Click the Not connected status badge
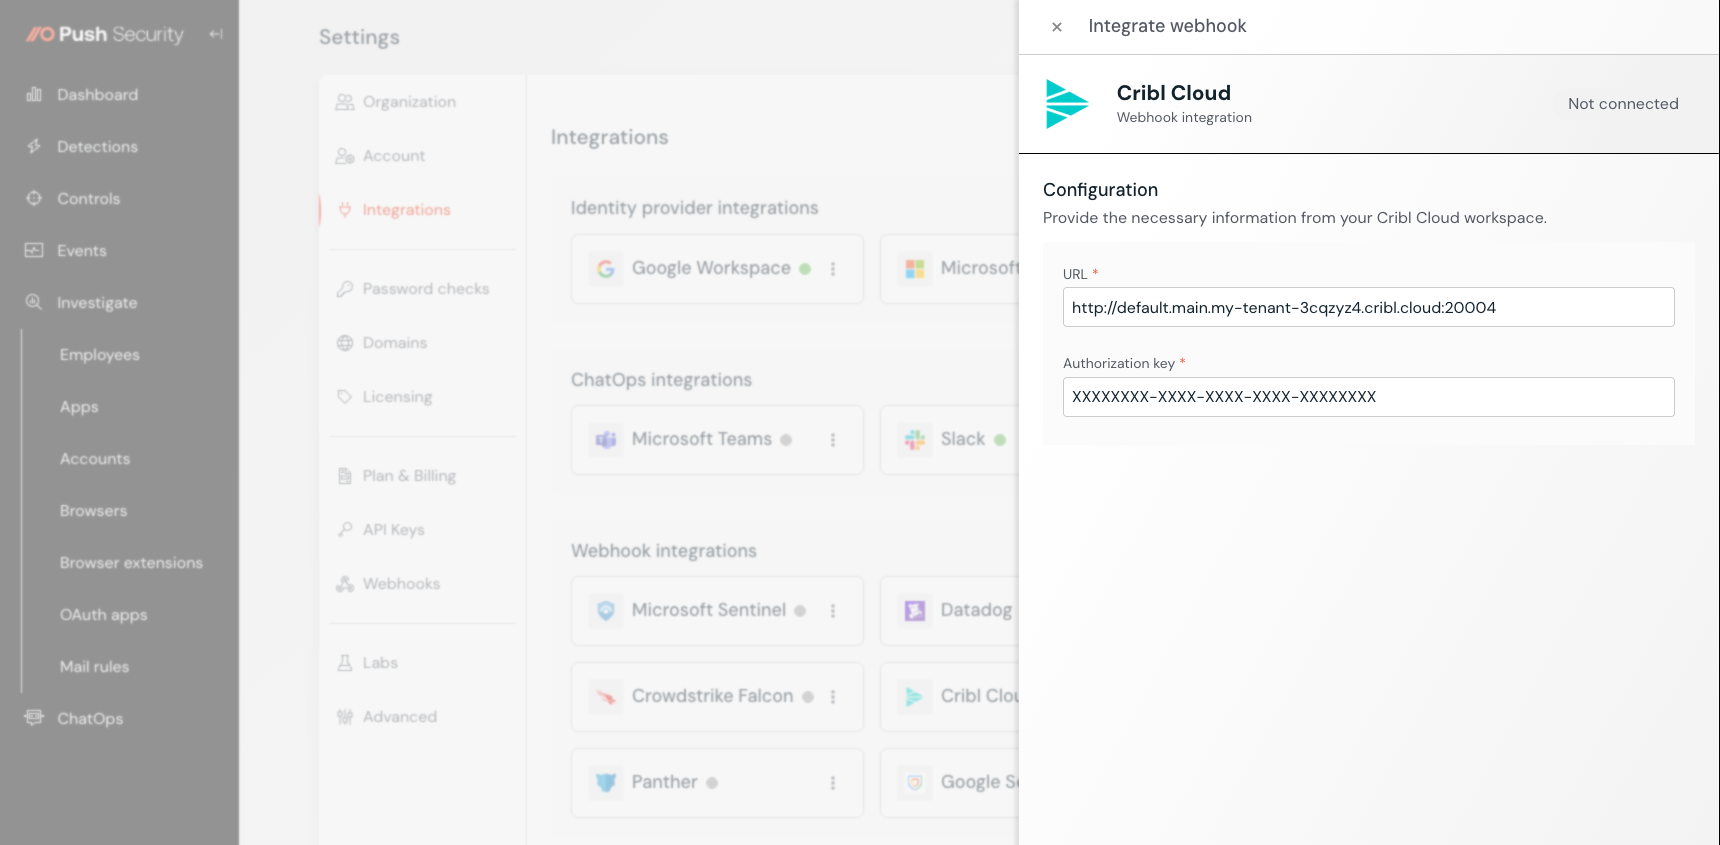The image size is (1720, 845). point(1623,104)
